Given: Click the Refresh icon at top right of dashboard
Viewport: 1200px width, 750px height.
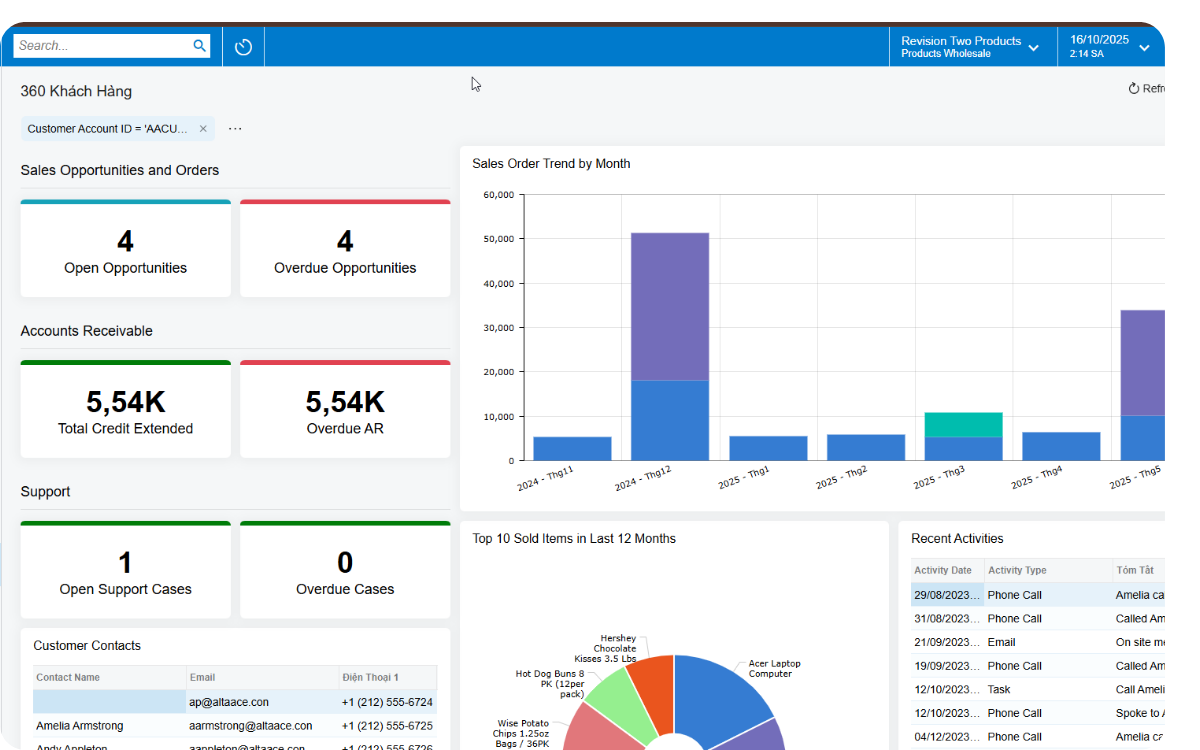Looking at the screenshot, I should pos(1135,88).
